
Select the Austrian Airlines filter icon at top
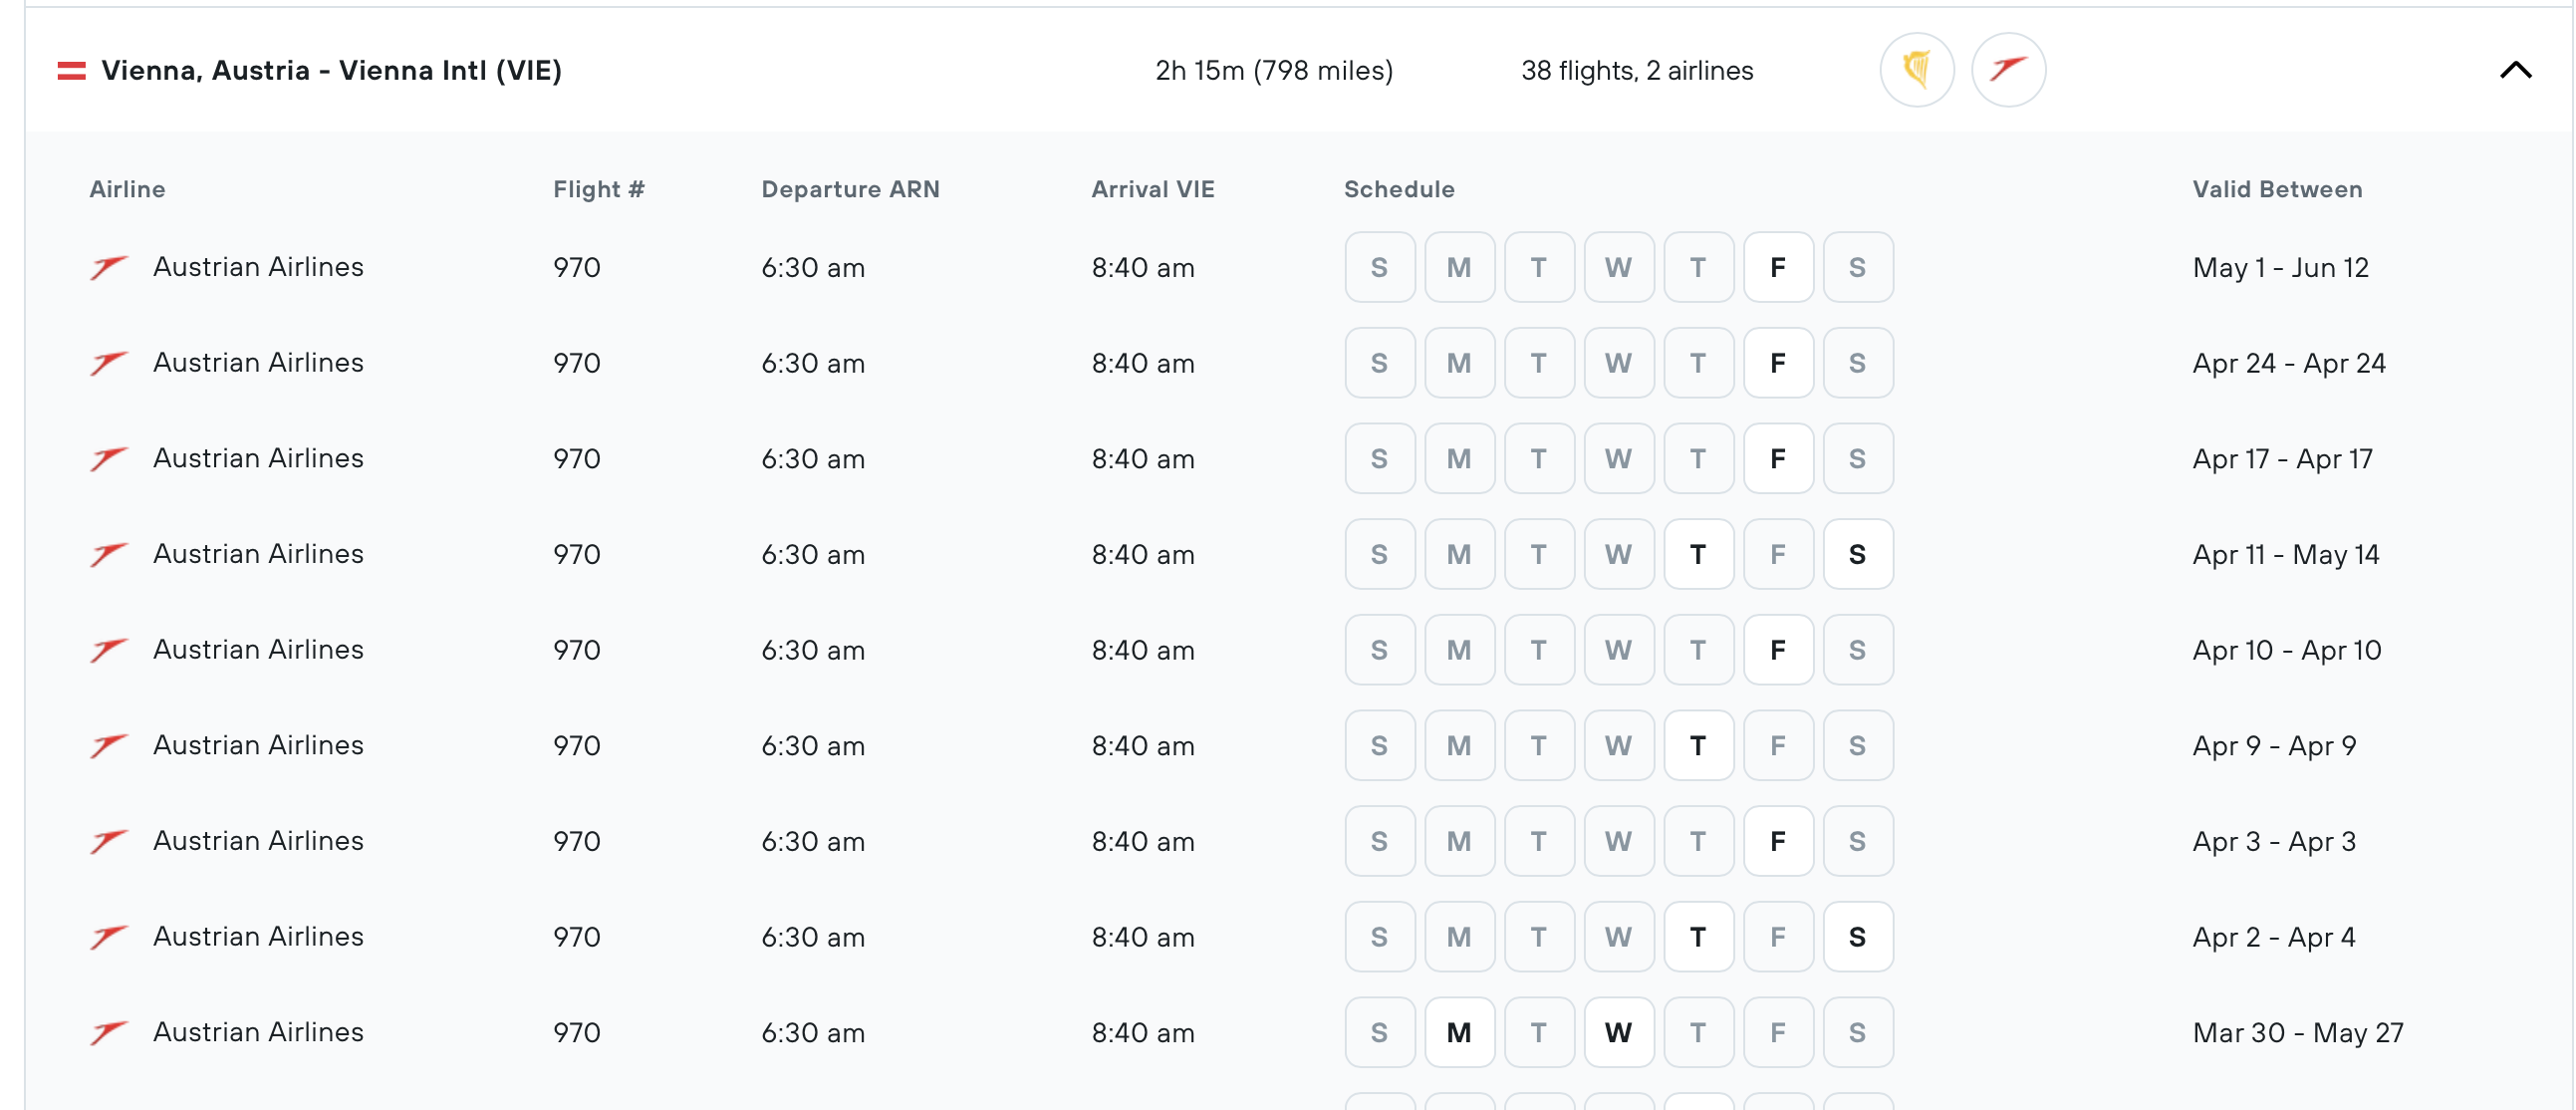(2009, 70)
